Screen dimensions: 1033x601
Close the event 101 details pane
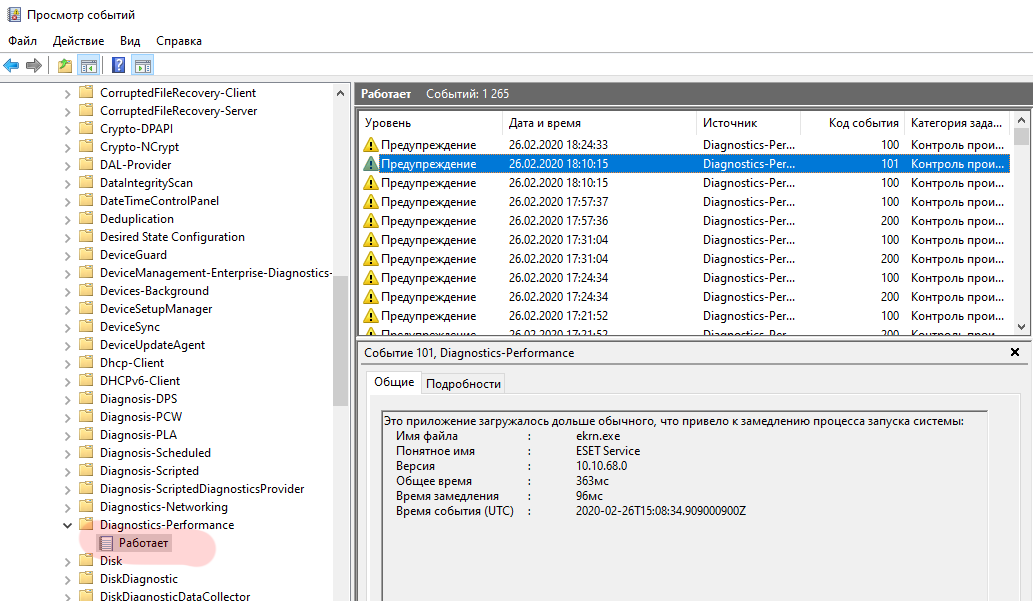pos(1015,353)
